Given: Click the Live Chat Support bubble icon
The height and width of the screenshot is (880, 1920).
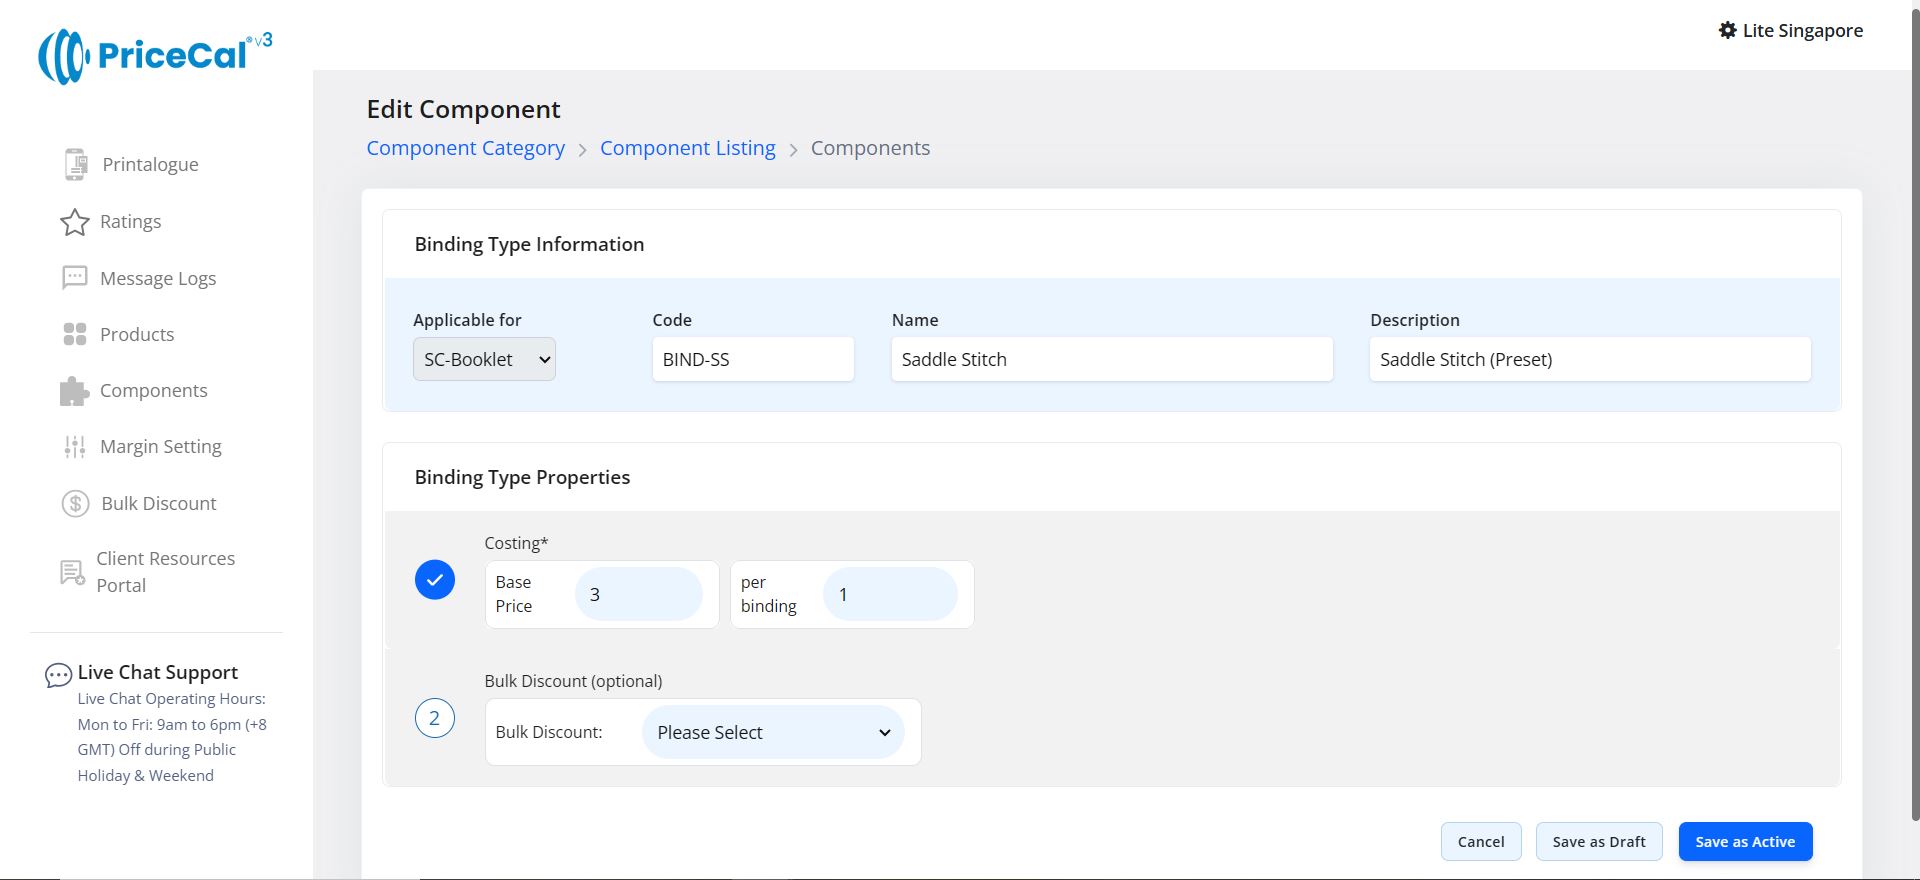Looking at the screenshot, I should pos(58,676).
